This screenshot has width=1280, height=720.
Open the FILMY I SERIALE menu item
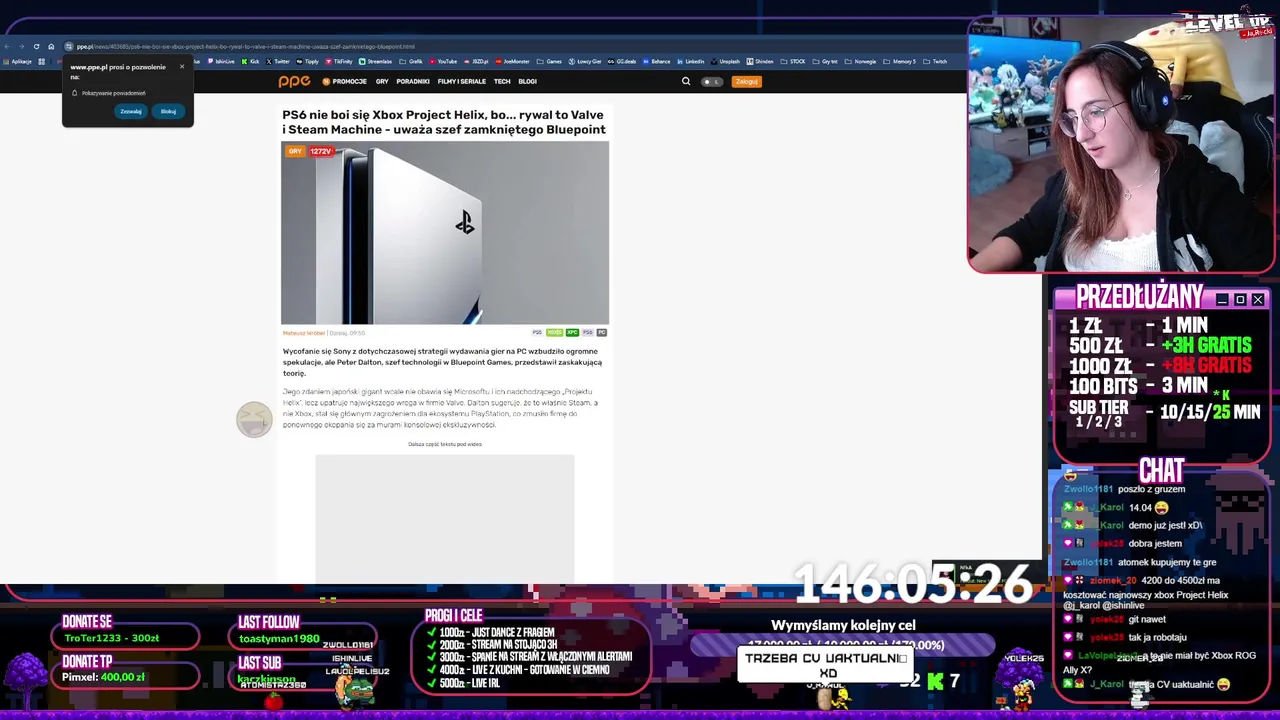pyautogui.click(x=462, y=81)
